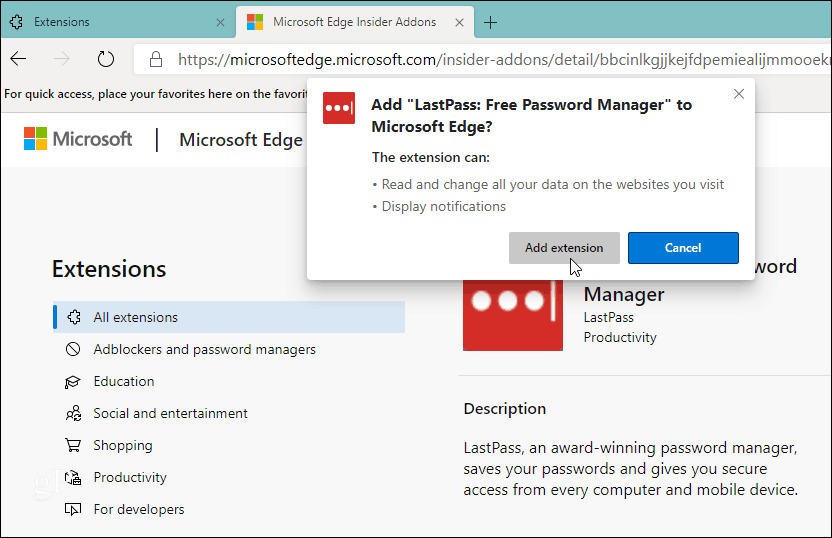Click the For developers screen icon
832x538 pixels.
click(73, 509)
